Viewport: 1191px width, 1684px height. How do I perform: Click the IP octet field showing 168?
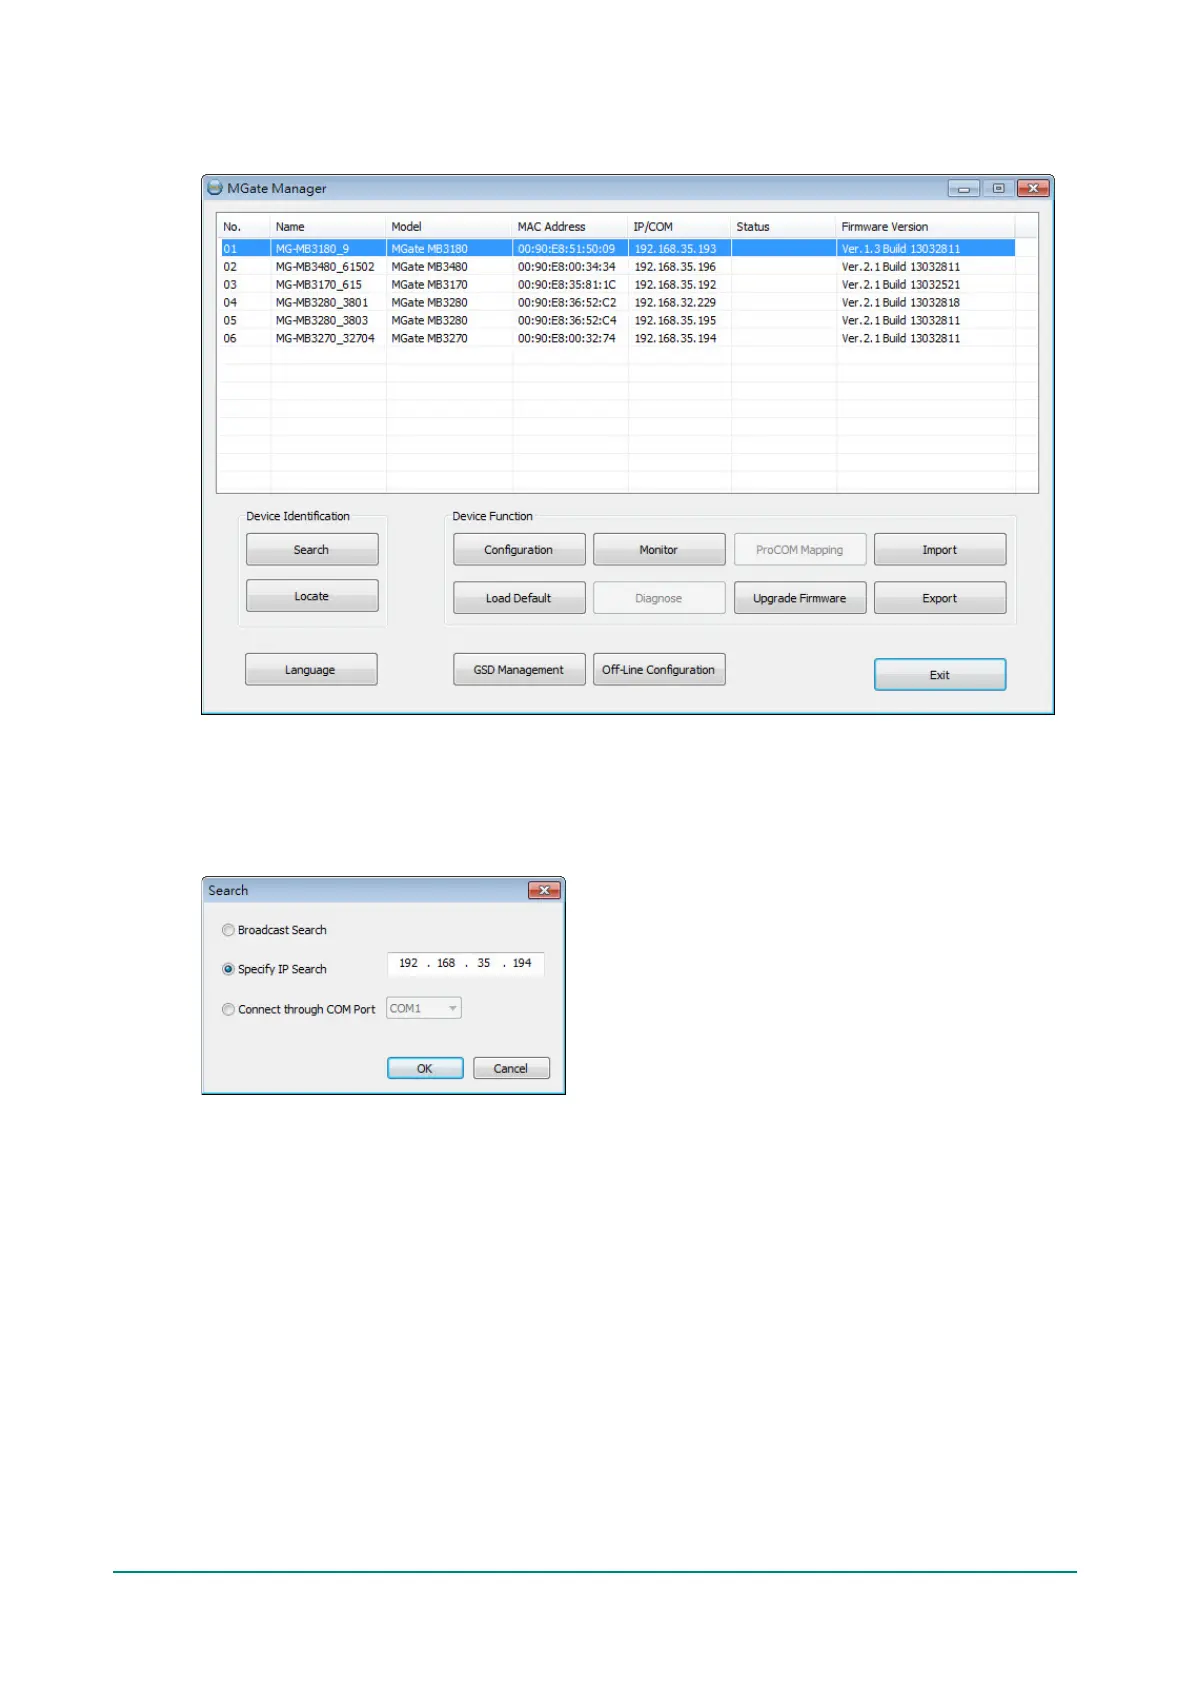click(x=446, y=963)
